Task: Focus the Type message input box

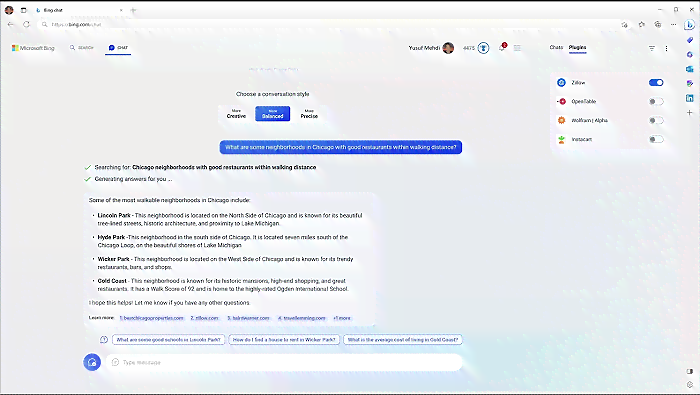Action: tap(284, 362)
